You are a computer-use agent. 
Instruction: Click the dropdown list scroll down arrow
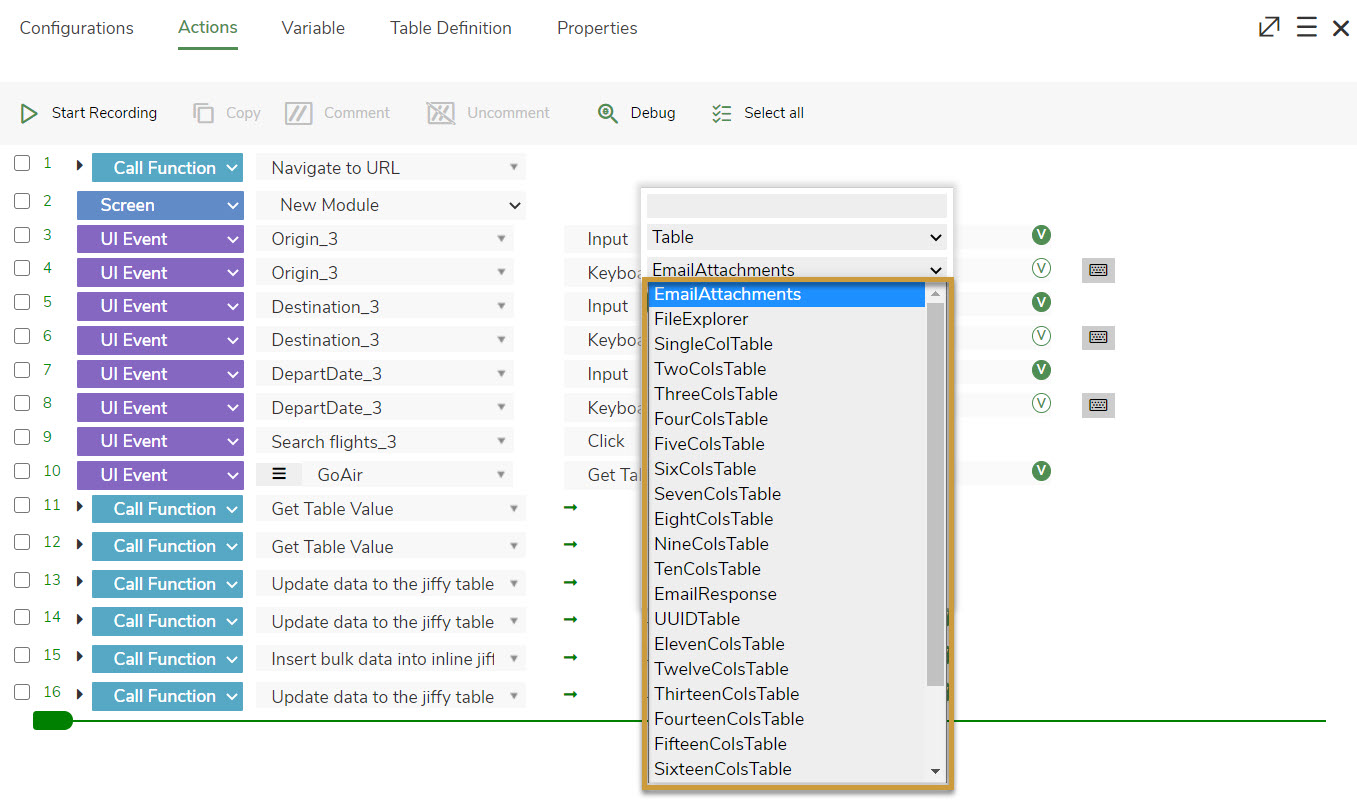936,771
